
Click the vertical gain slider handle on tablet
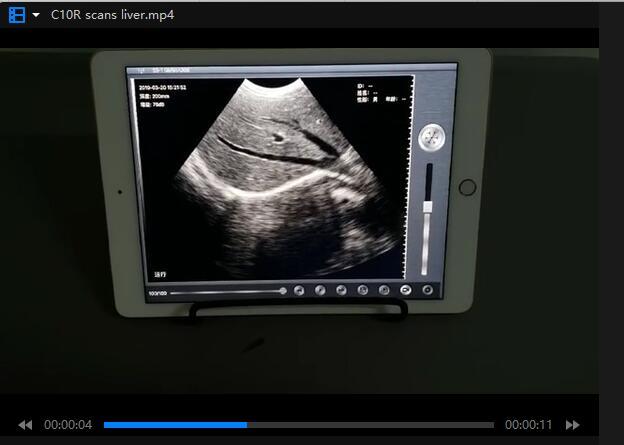[x=428, y=206]
